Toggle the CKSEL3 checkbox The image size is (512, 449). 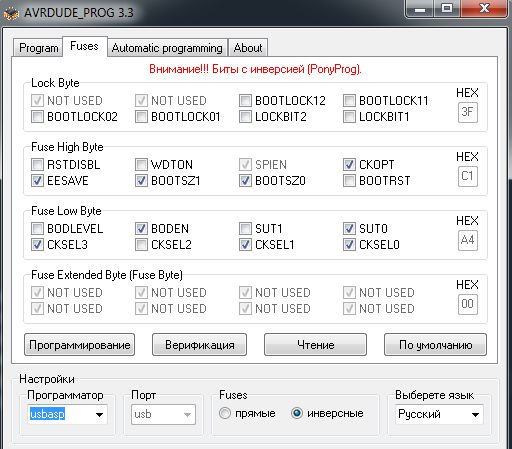[37, 245]
